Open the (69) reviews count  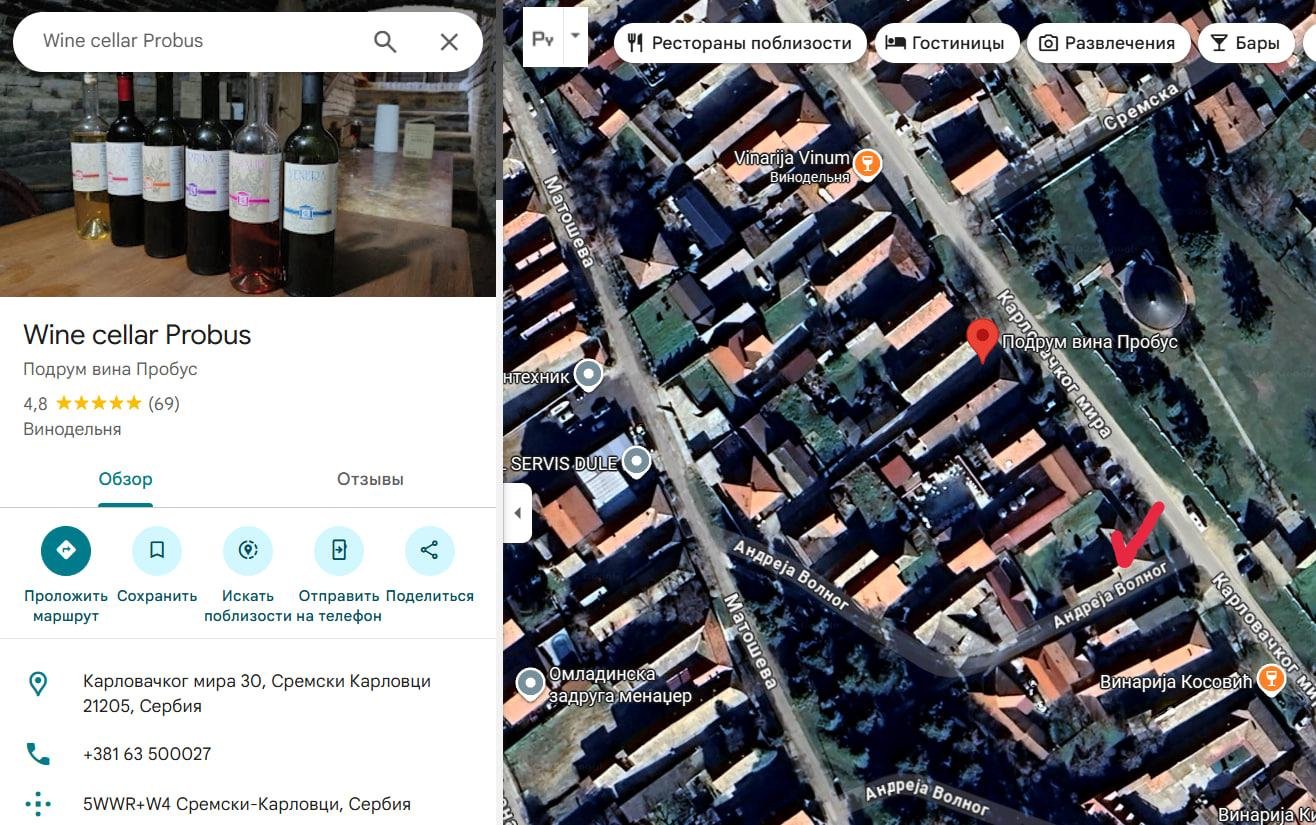pos(164,404)
